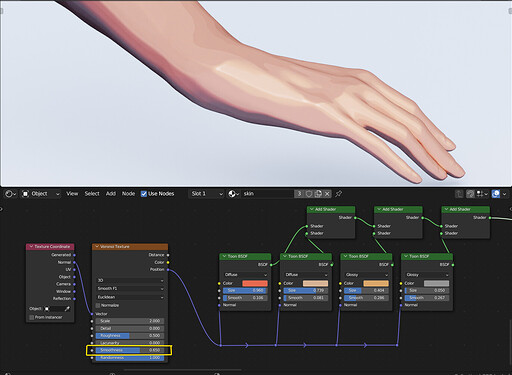This screenshot has height=375, width=512.
Task: Open the Smooth F1 feature dropdown
Action: [x=130, y=289]
